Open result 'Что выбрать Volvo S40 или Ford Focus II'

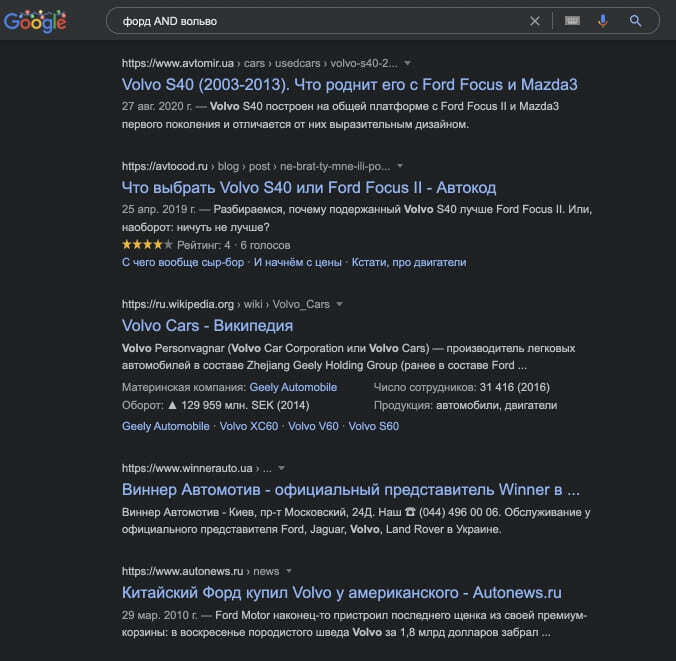tap(309, 188)
